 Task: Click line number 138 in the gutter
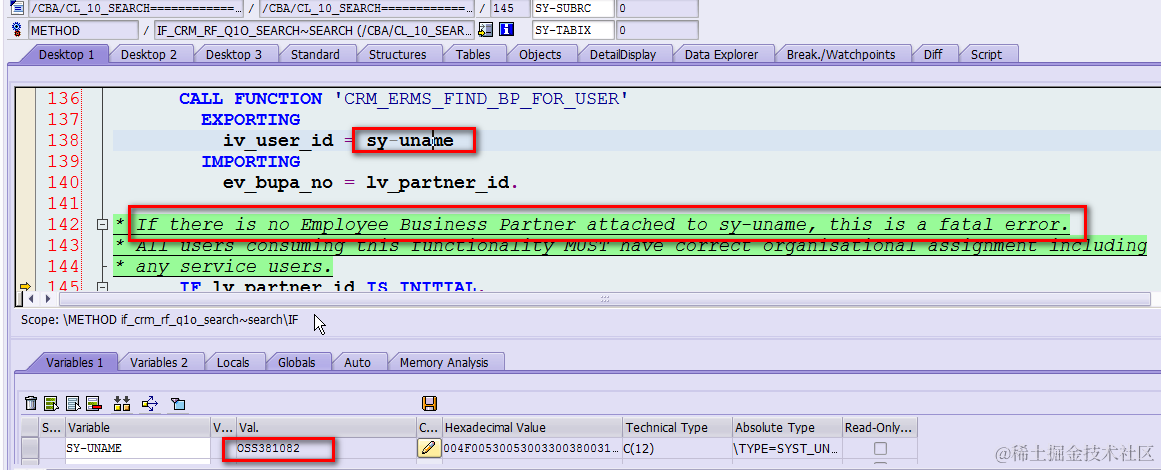click(63, 141)
